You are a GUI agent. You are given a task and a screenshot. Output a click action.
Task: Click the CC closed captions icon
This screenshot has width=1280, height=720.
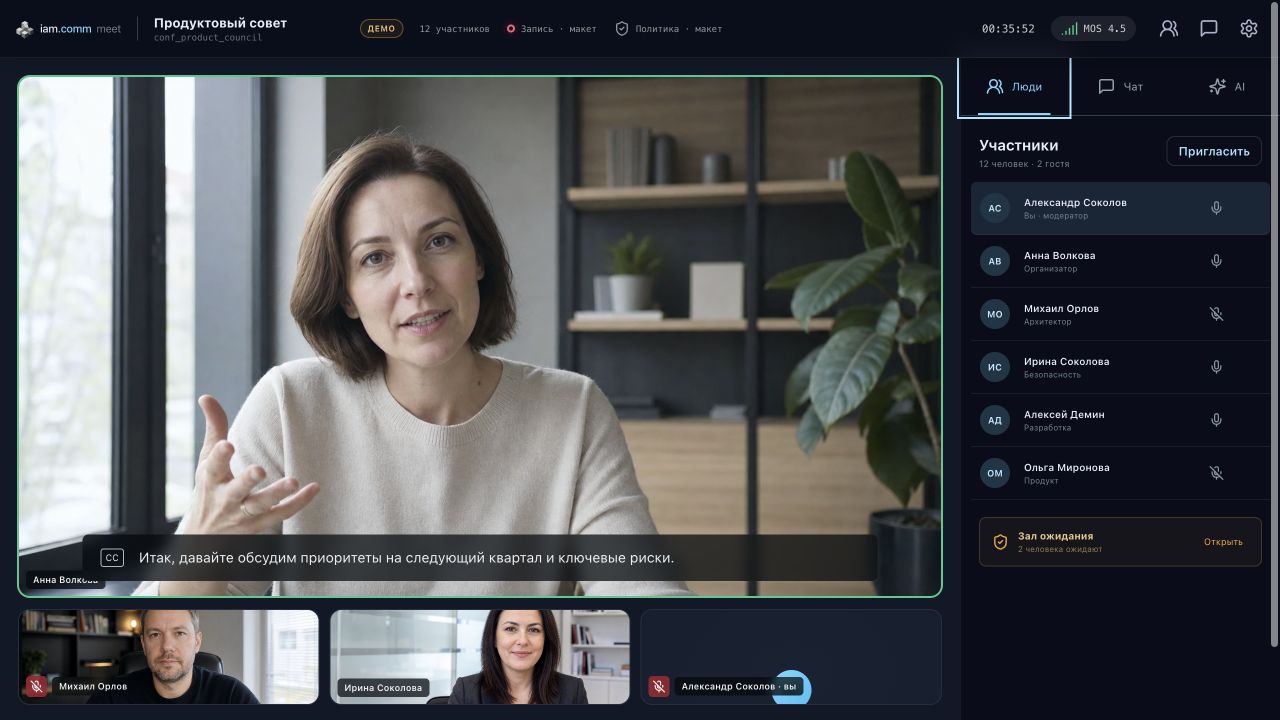pos(112,558)
